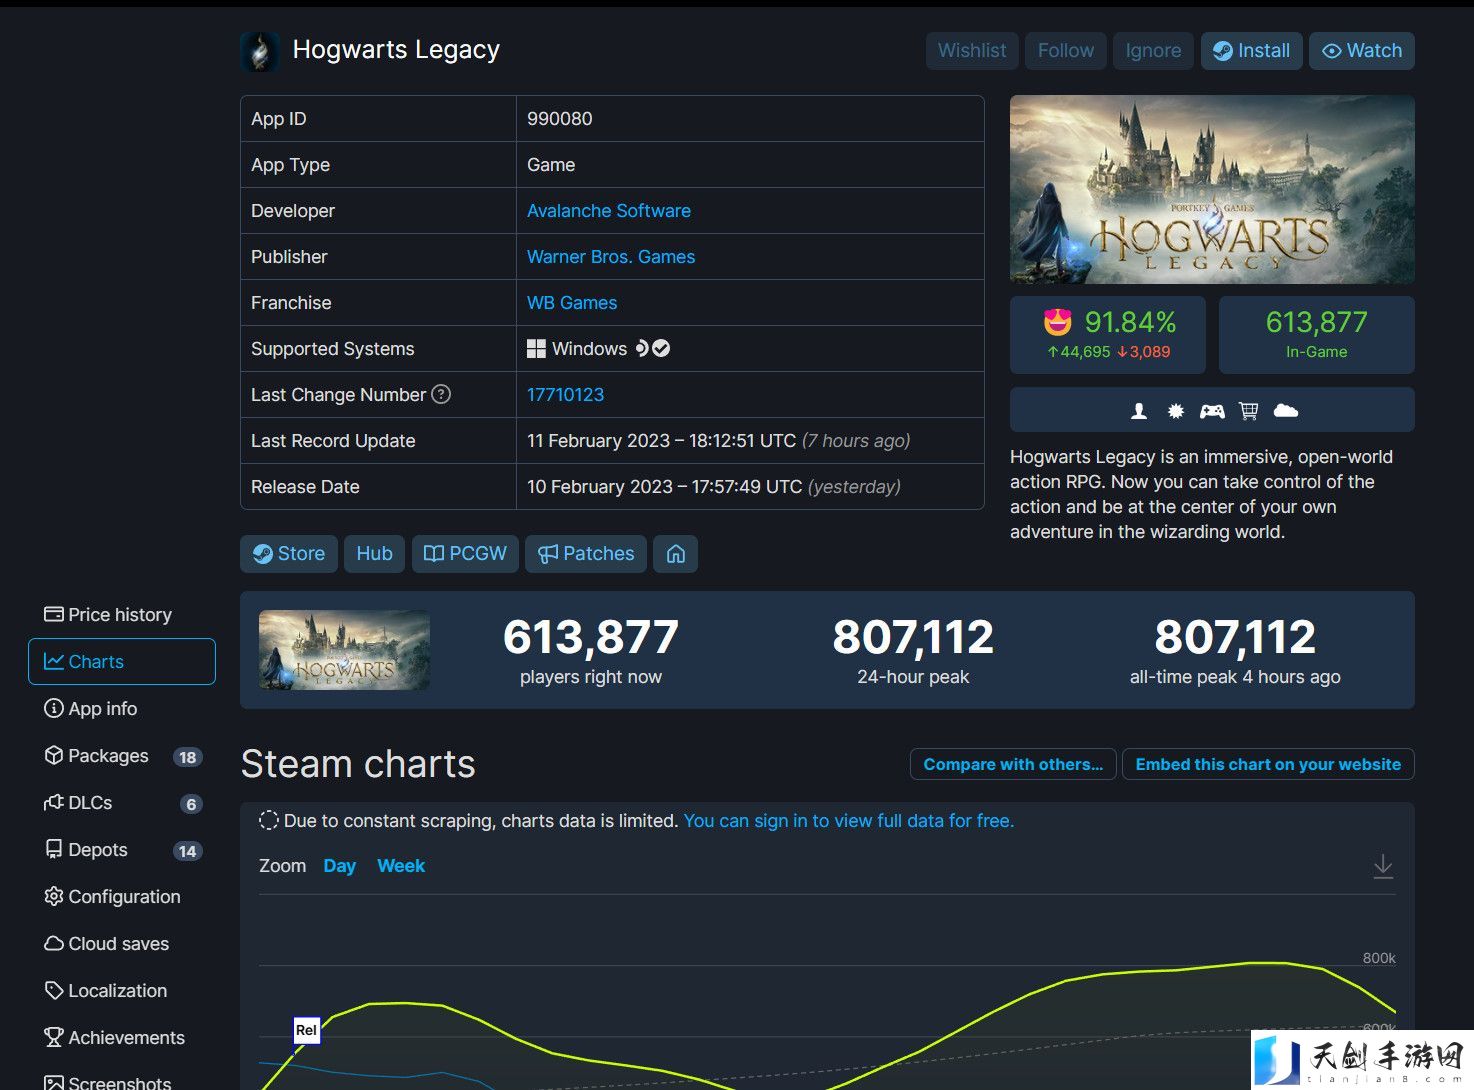Click the Ignore button
This screenshot has width=1474, height=1090.
1153,51
